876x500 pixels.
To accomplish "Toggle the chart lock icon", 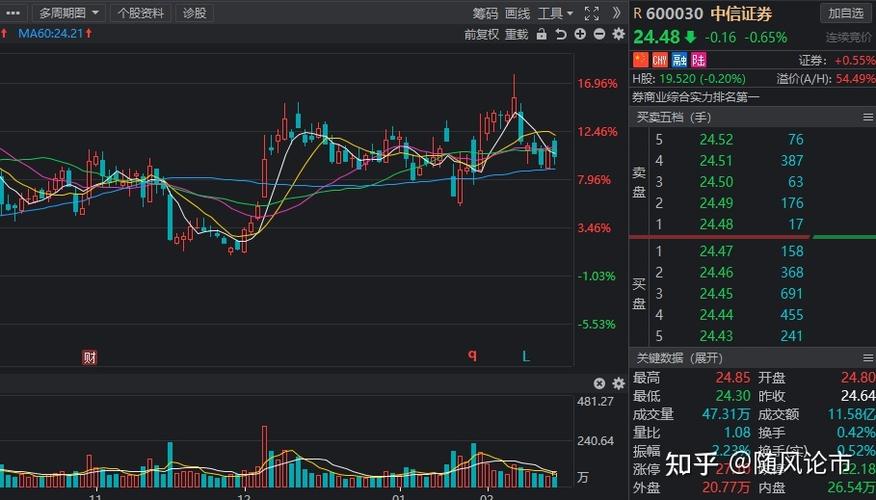I will [x=541, y=35].
